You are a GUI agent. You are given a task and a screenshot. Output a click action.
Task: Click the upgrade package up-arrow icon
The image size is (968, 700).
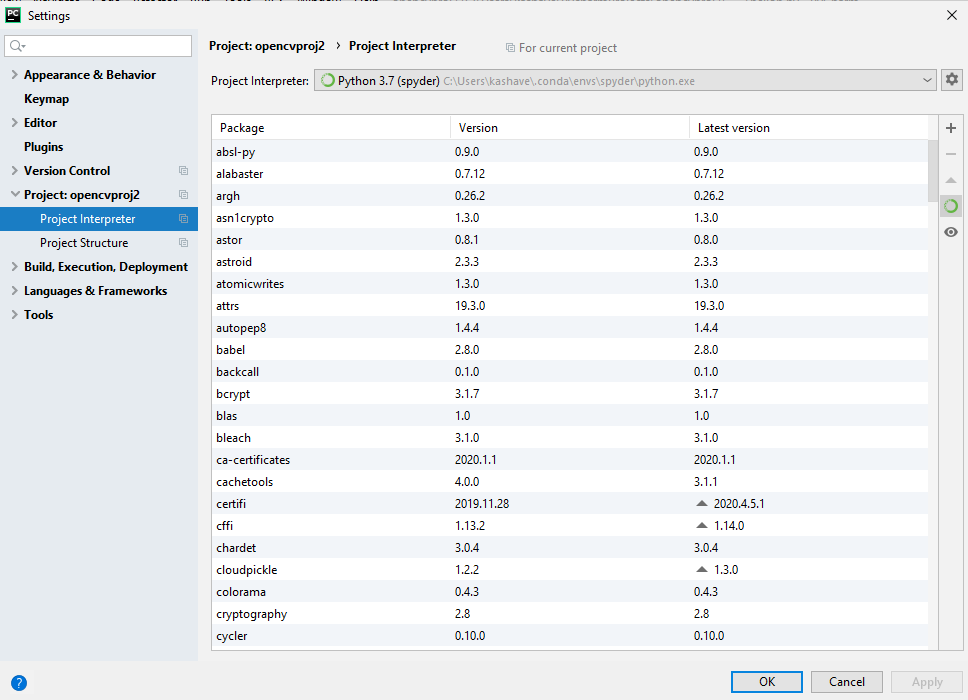(x=951, y=180)
